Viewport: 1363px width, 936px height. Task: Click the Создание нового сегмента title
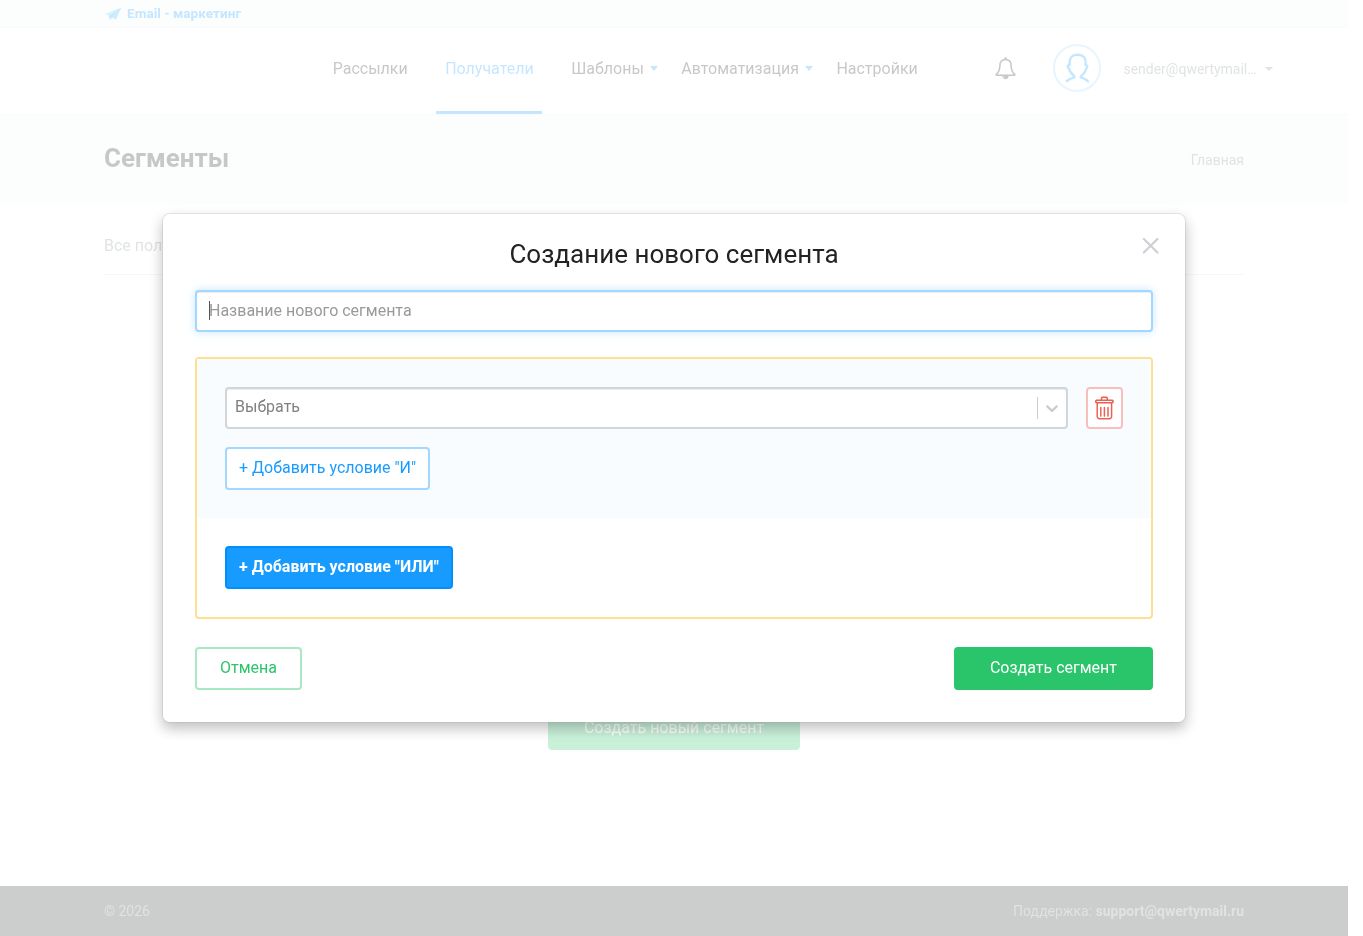click(674, 254)
